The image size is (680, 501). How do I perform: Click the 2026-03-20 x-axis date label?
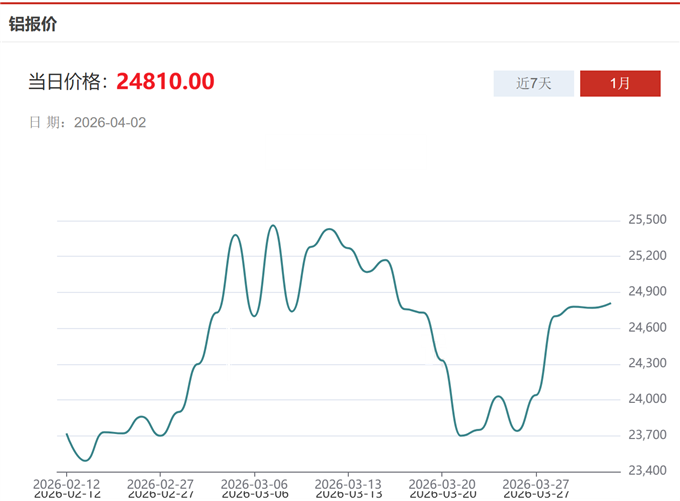click(442, 486)
